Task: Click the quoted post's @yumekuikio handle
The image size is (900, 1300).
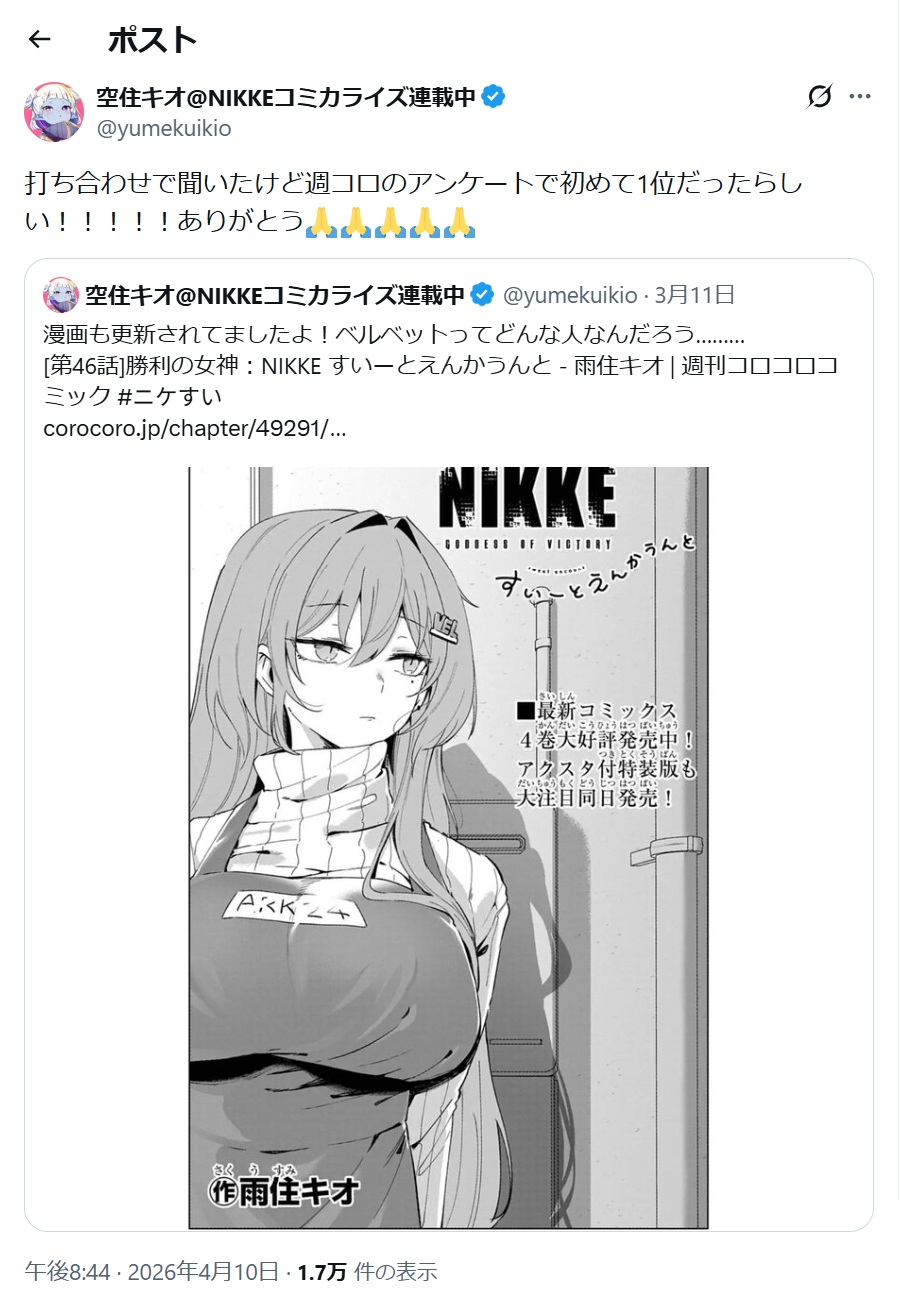Action: [569, 295]
